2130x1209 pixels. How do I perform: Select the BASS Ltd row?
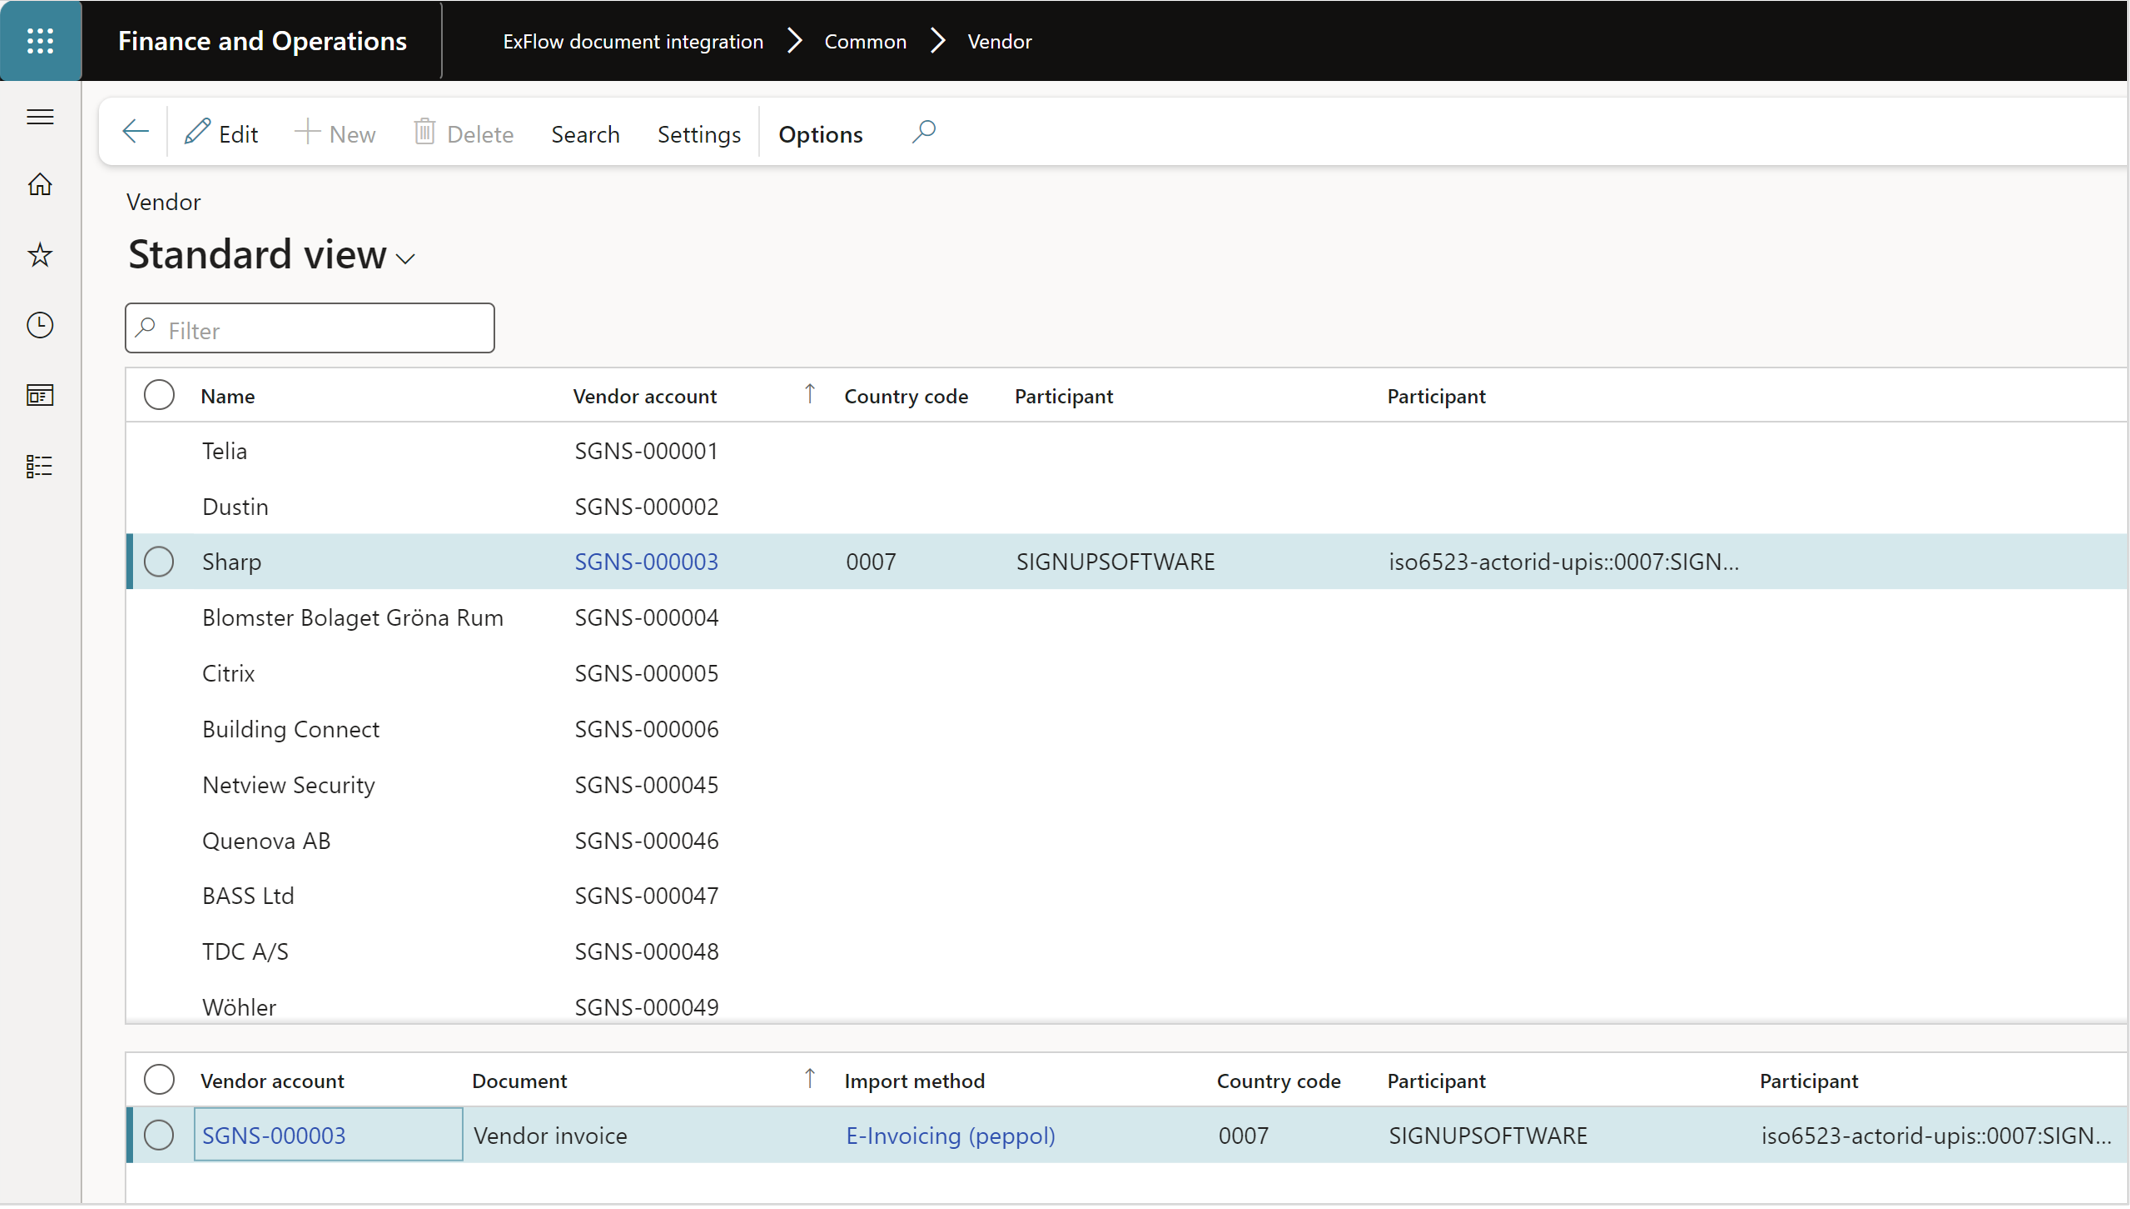[x=1126, y=896]
